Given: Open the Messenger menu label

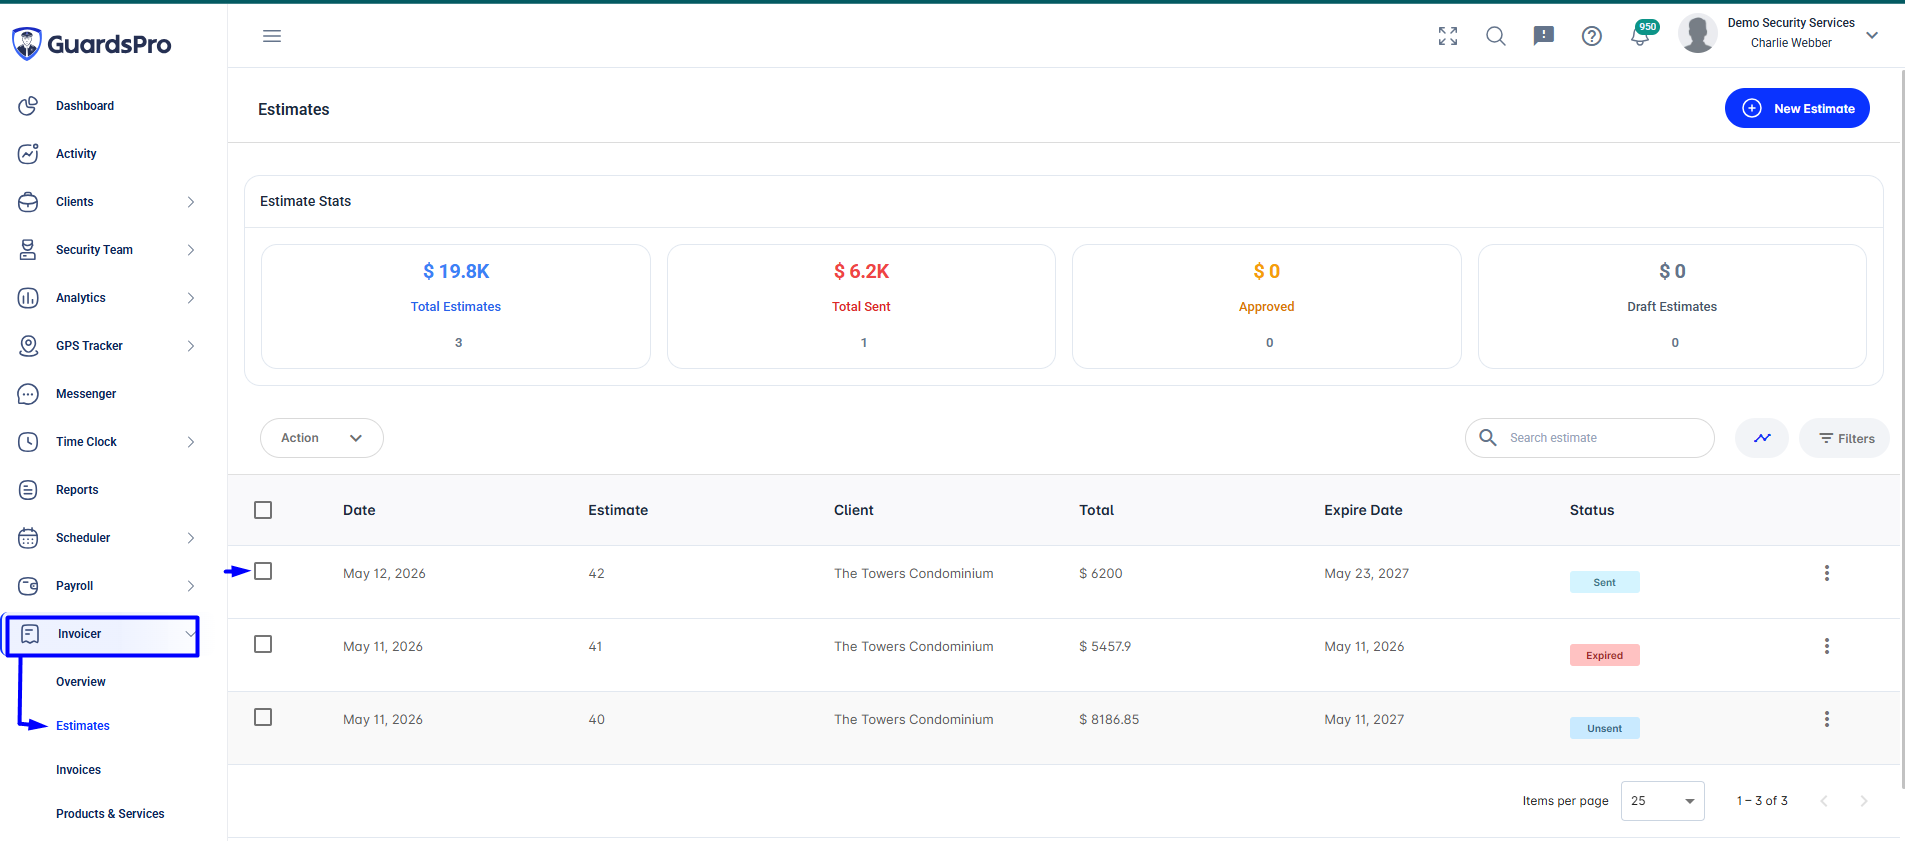Looking at the screenshot, I should coord(86,394).
